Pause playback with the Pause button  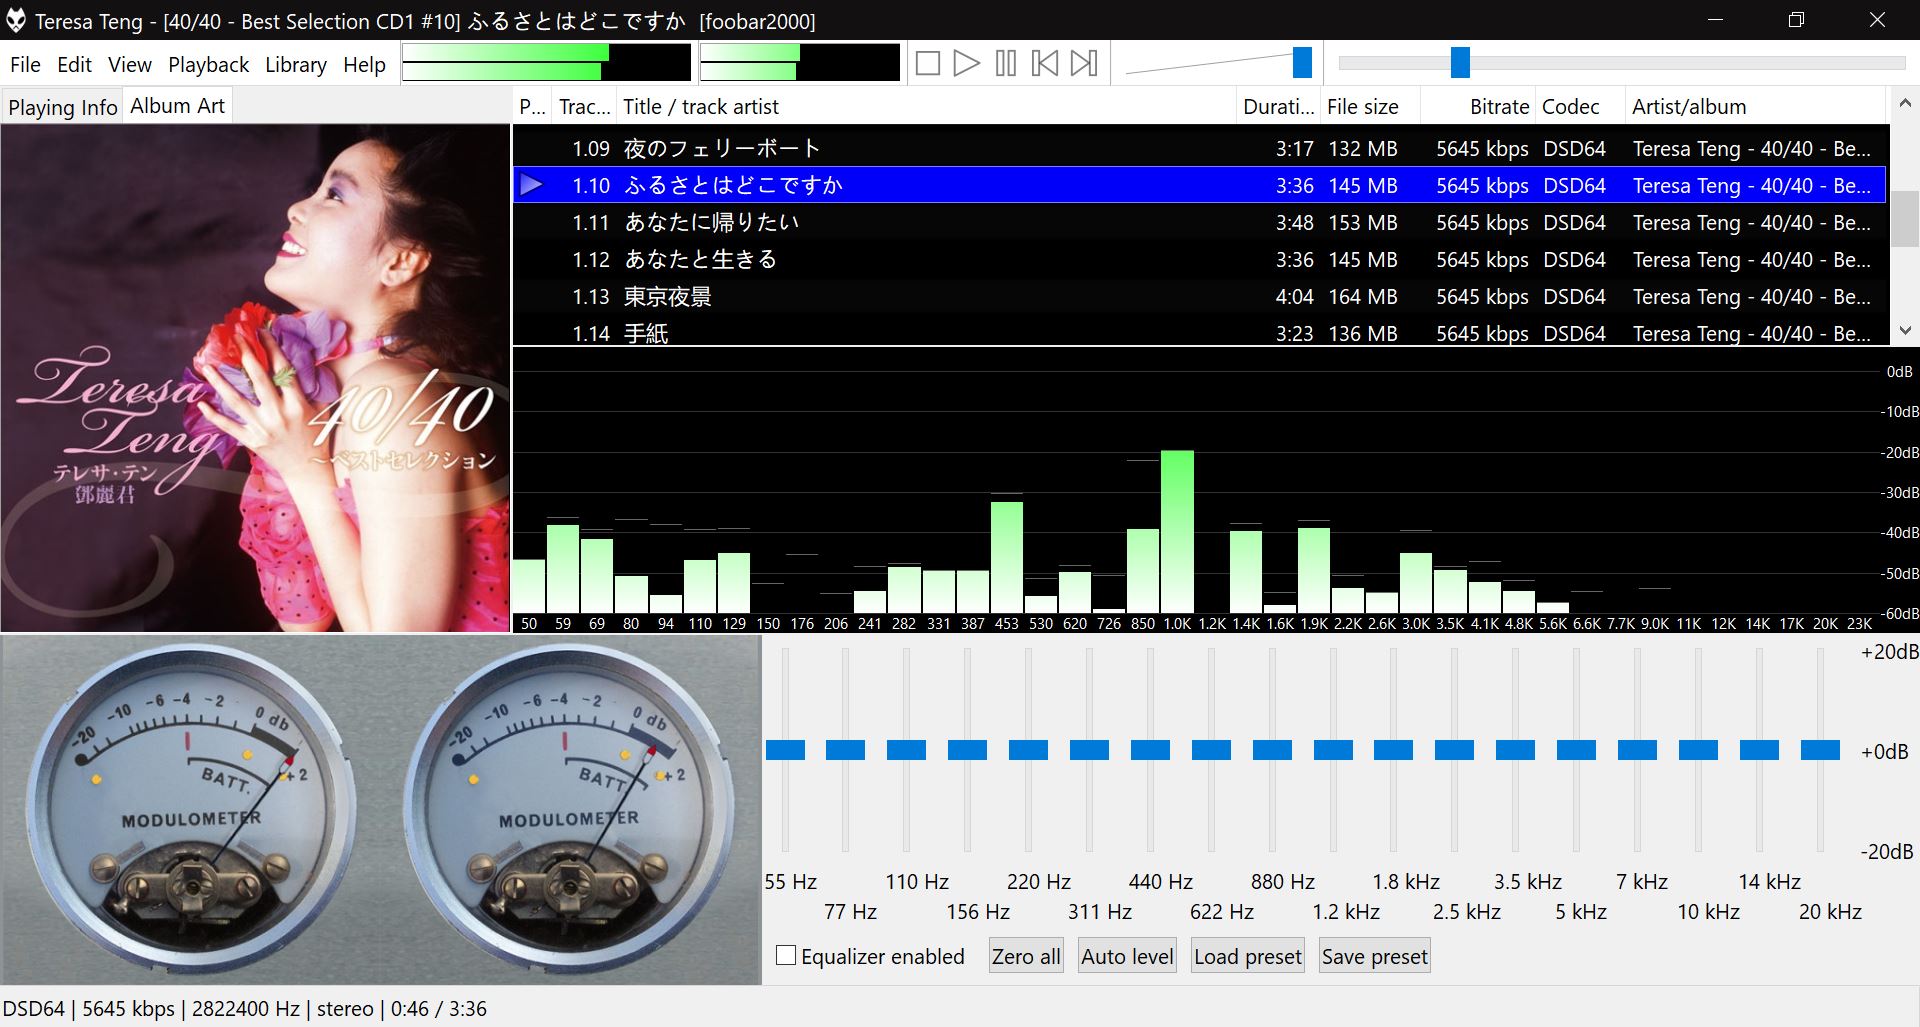1005,64
